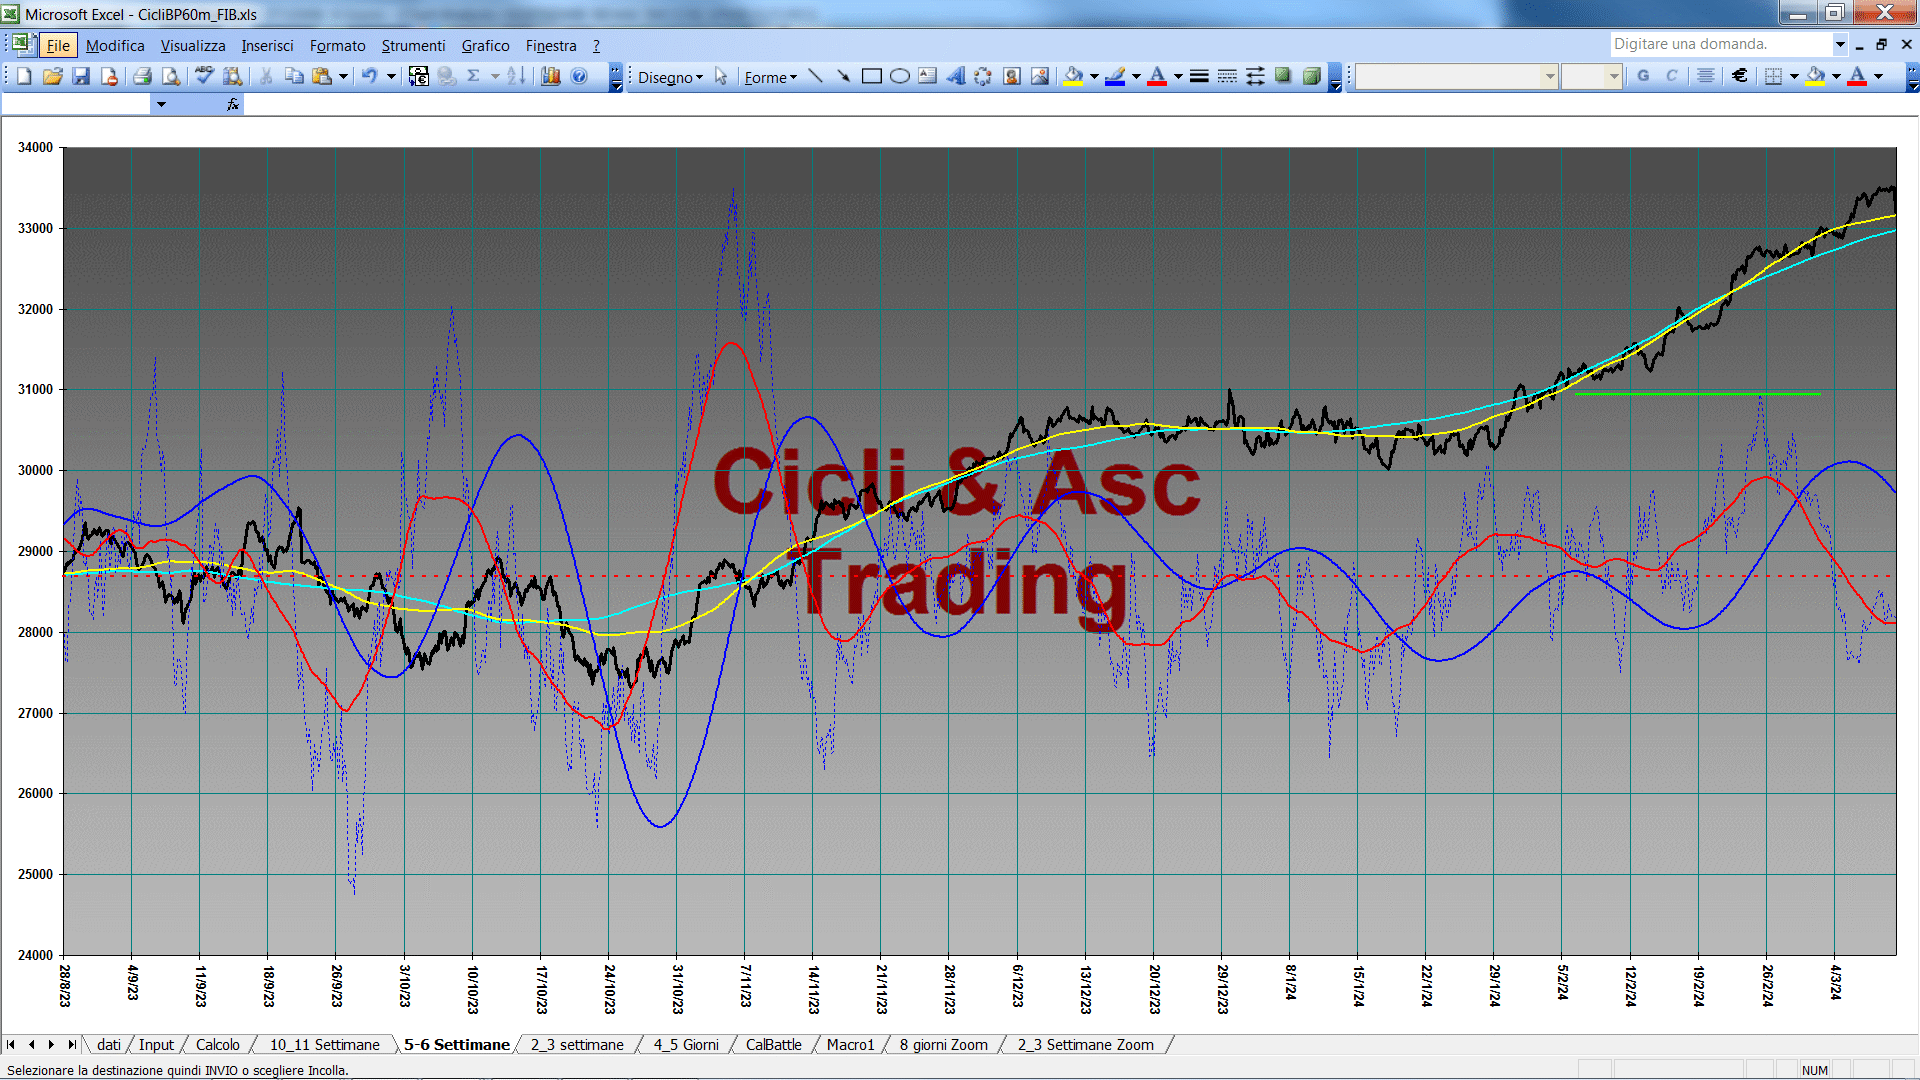Open the Line Style options

(1199, 76)
